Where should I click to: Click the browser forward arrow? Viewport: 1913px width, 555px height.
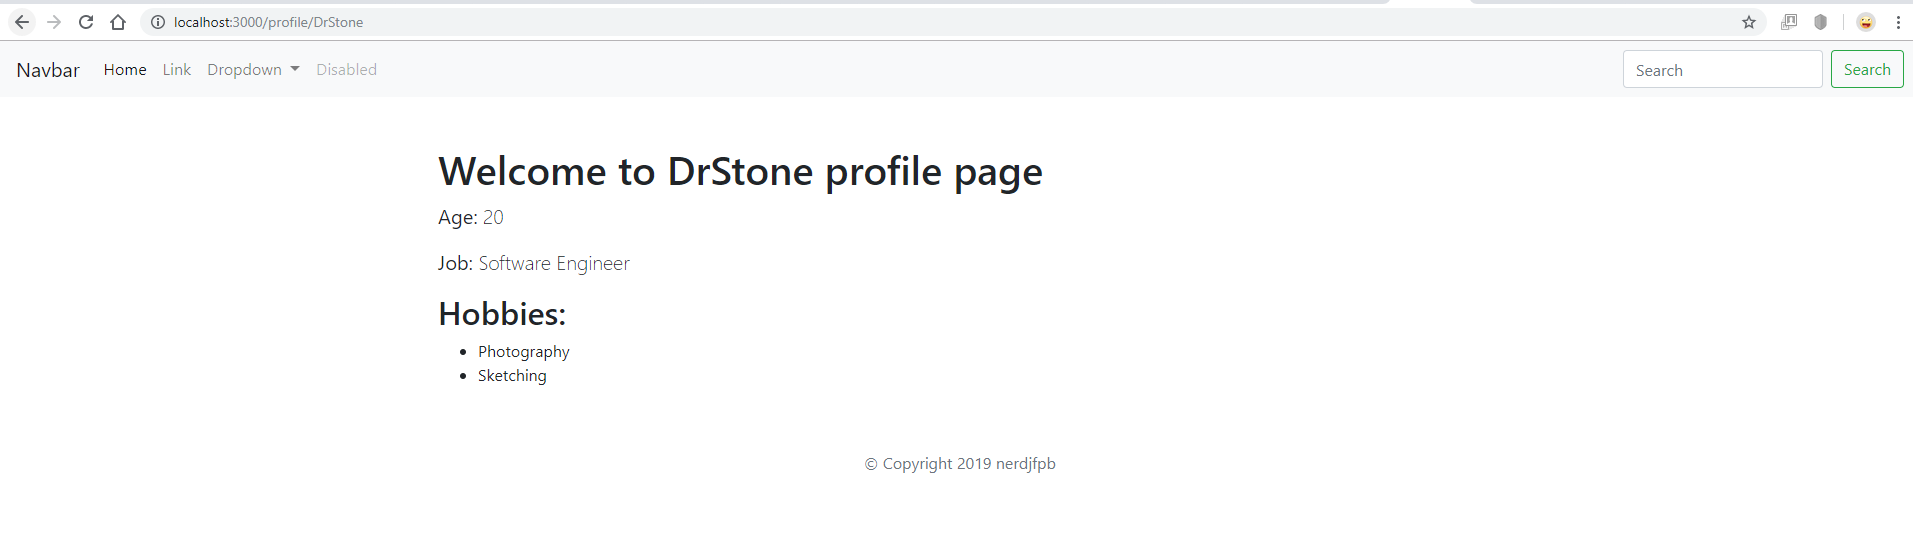tap(54, 22)
